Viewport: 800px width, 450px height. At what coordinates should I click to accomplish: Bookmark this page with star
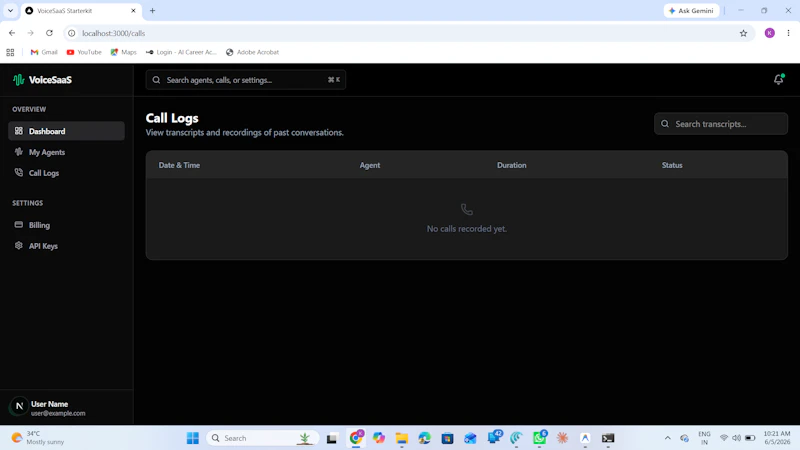coord(743,33)
